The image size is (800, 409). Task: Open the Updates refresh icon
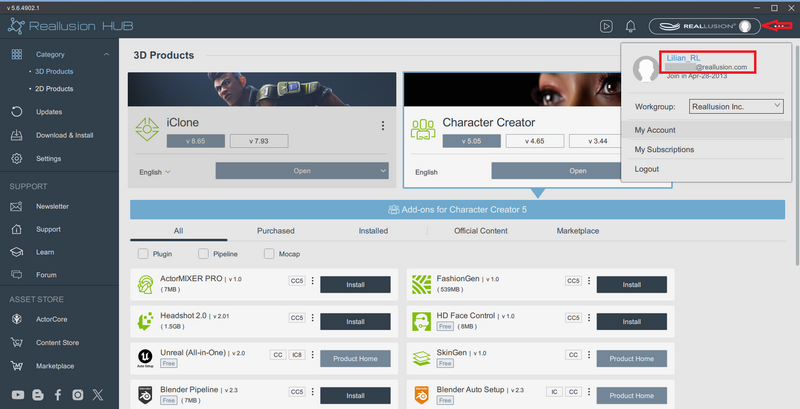tap(17, 112)
